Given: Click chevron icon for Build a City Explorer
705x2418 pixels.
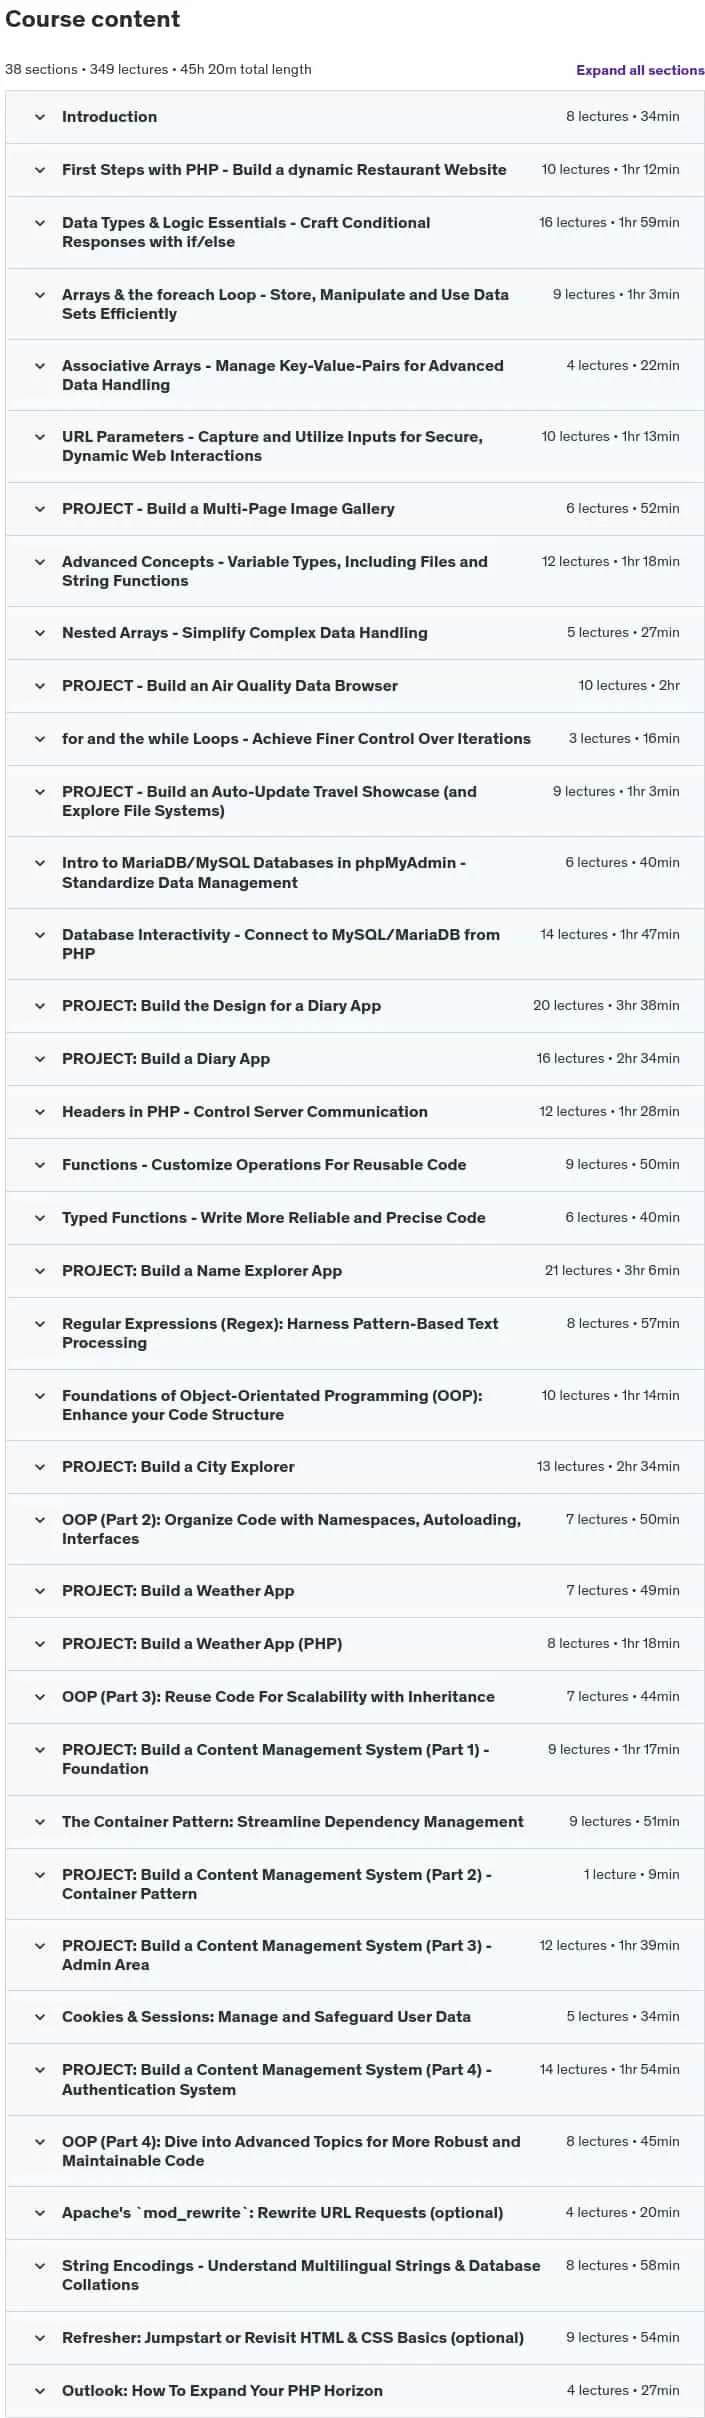Looking at the screenshot, I should point(40,1467).
